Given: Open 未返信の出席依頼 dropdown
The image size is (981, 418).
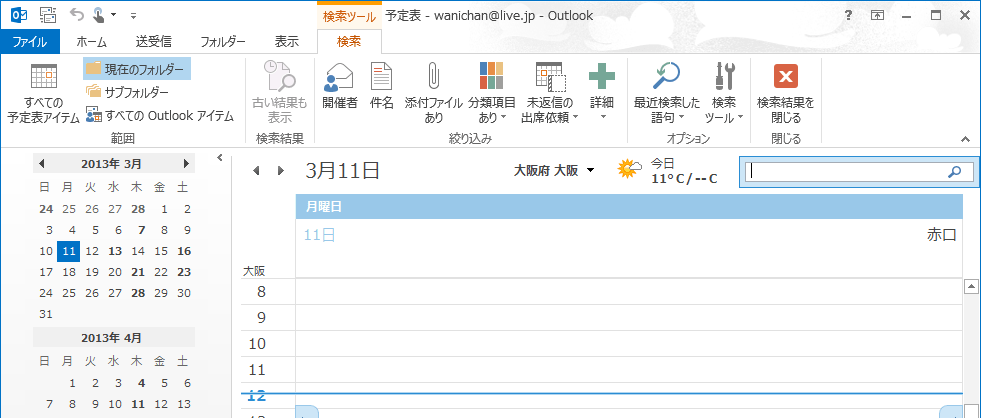Looking at the screenshot, I should pos(550,93).
